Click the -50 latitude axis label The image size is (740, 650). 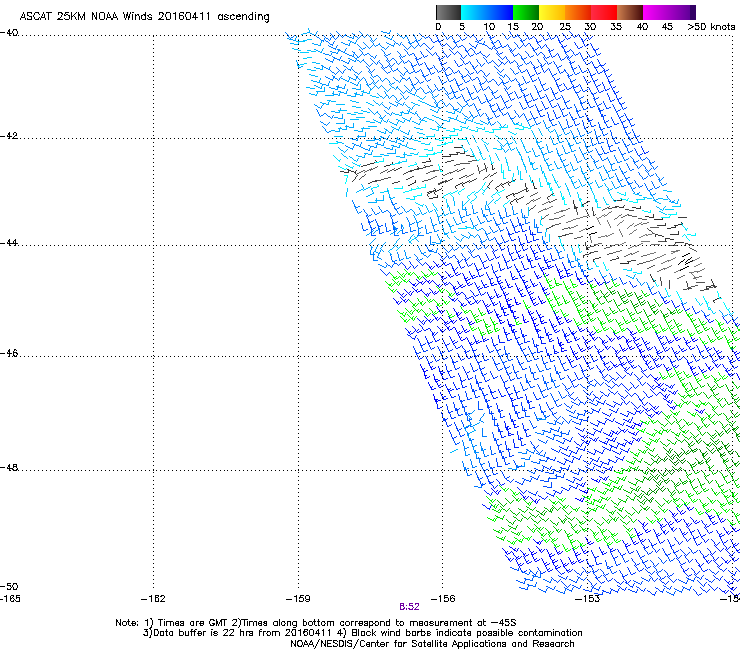[9, 586]
